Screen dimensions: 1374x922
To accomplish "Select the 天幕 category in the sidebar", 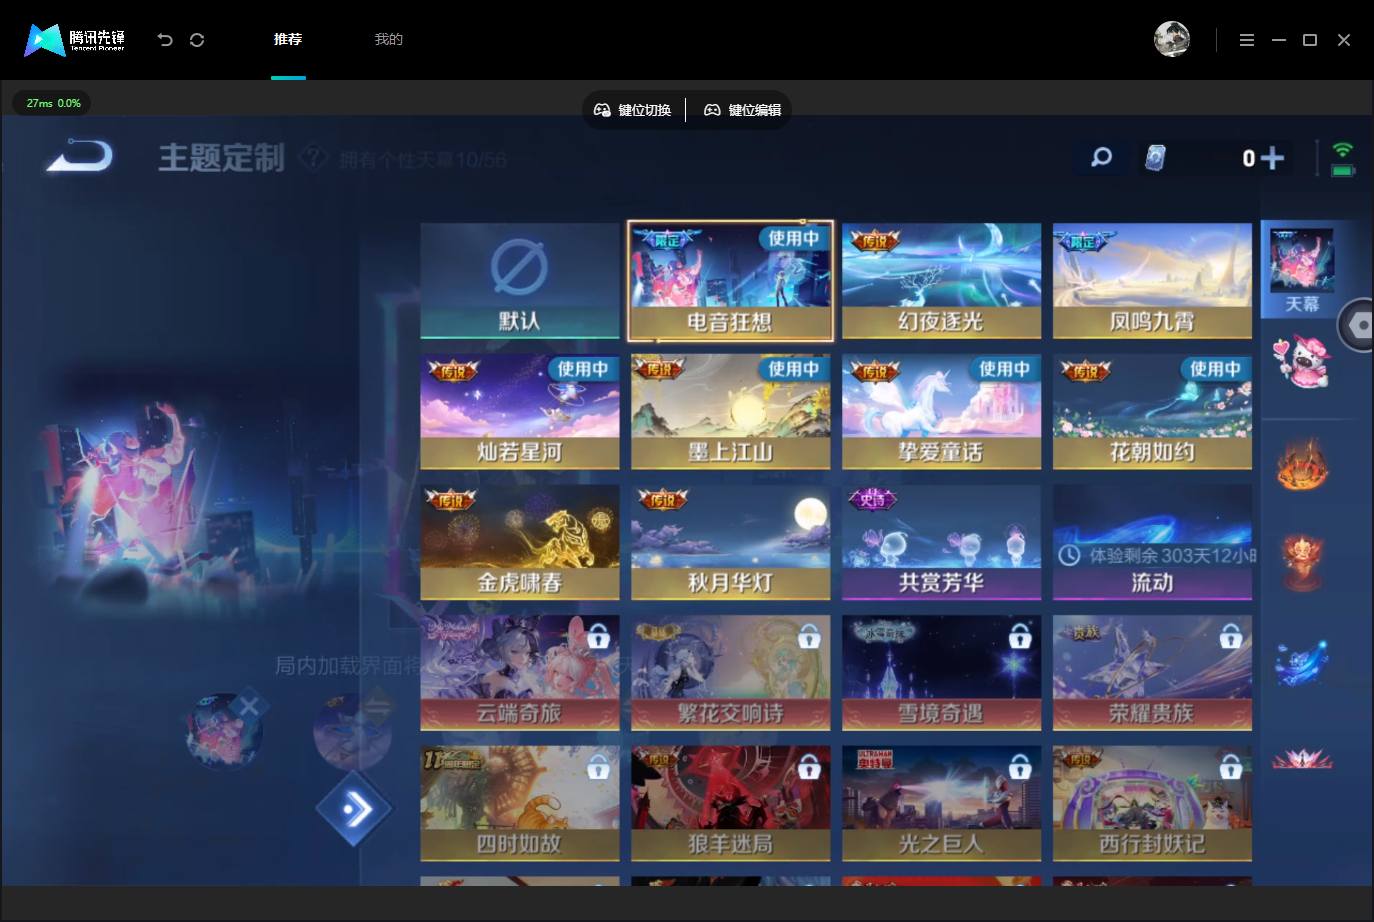I will coord(1301,270).
